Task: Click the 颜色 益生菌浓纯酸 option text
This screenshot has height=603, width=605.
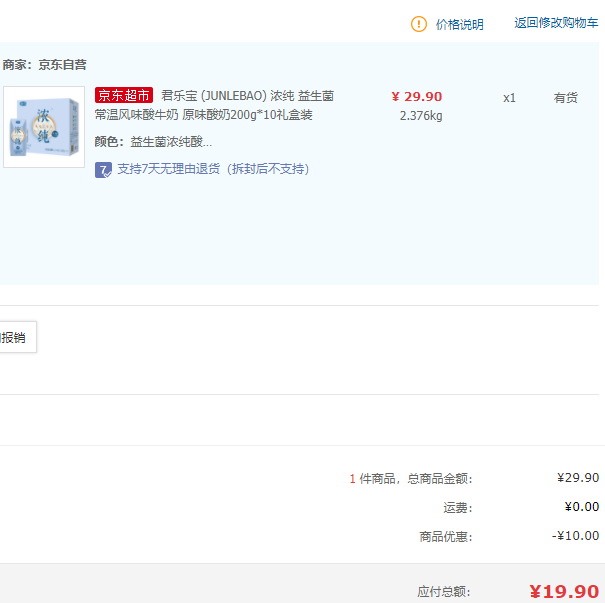Action: (153, 142)
